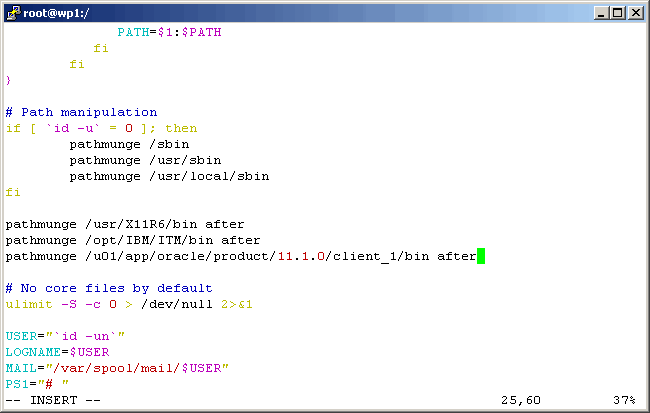This screenshot has width=650, height=413.
Task: Click the green cursor block after 'after'
Action: coord(481,257)
